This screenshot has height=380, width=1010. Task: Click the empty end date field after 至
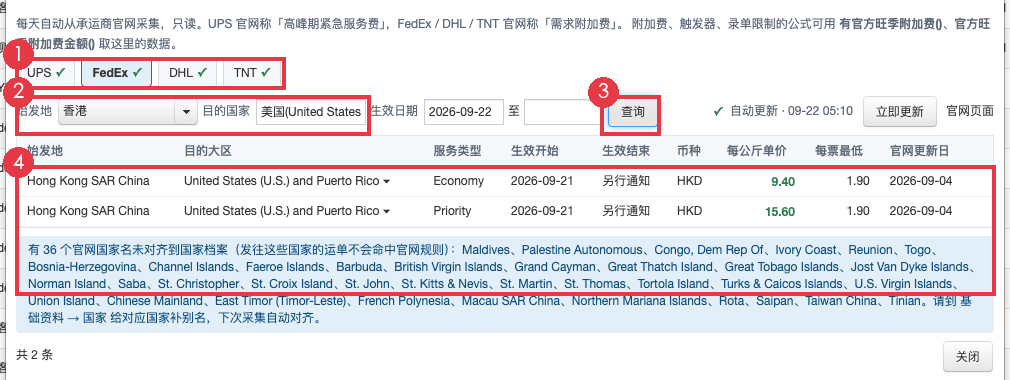[x=562, y=111]
